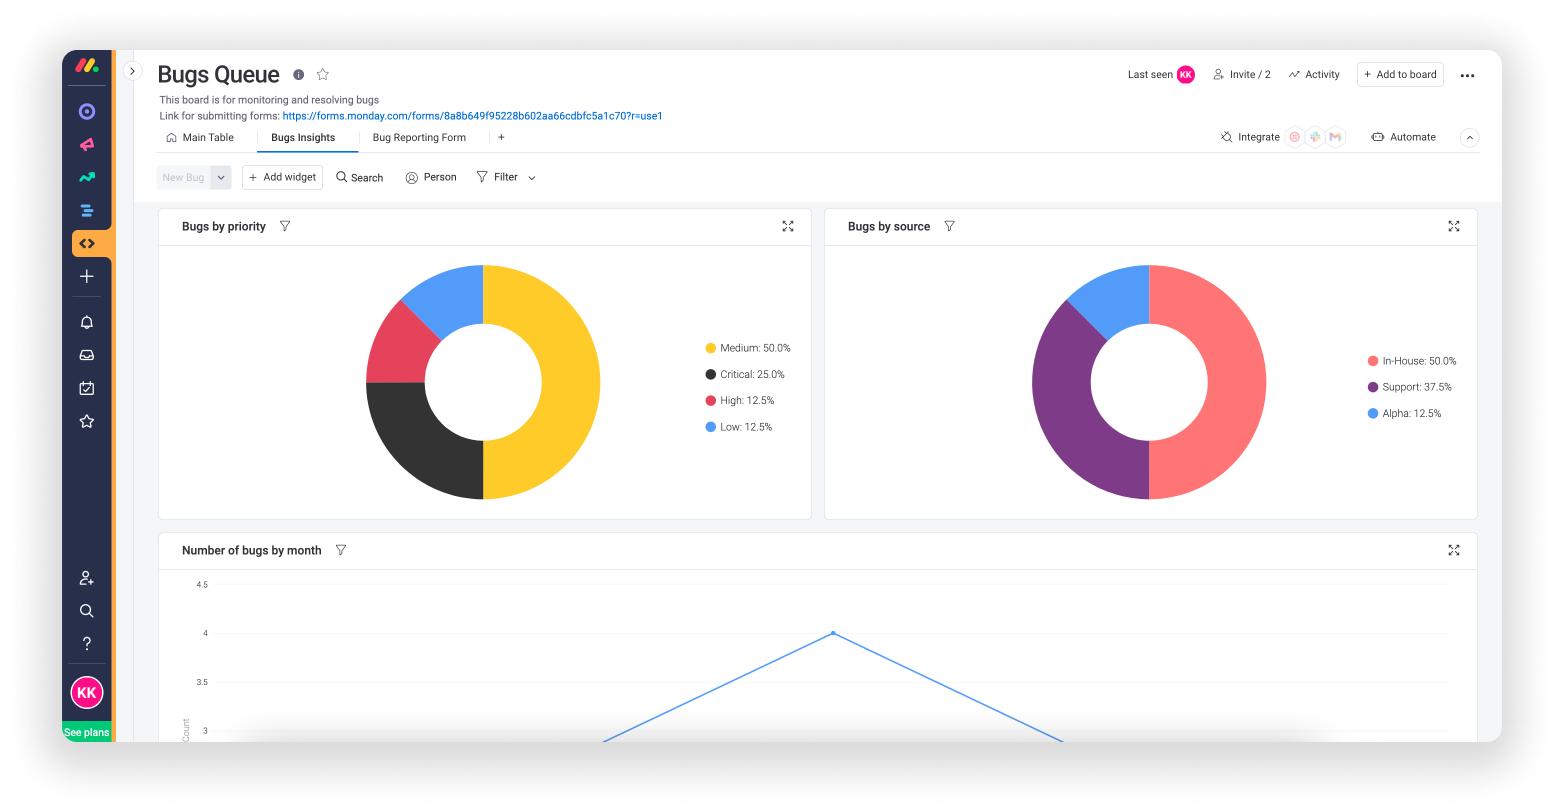Open the help question mark icon
Image resolution: width=1560 pixels, height=812 pixels.
87,644
